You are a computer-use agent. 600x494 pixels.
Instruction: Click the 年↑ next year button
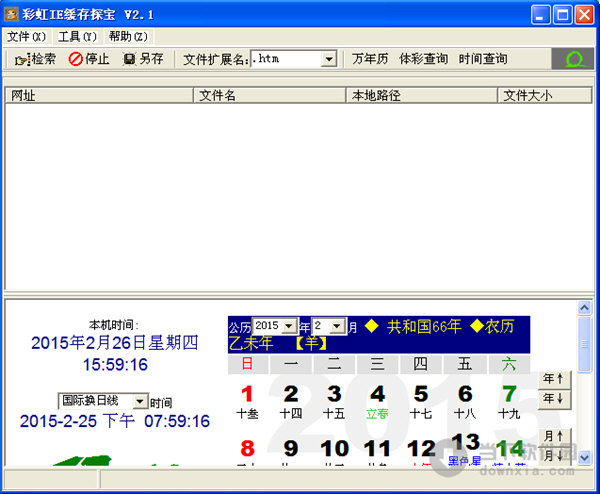[551, 379]
